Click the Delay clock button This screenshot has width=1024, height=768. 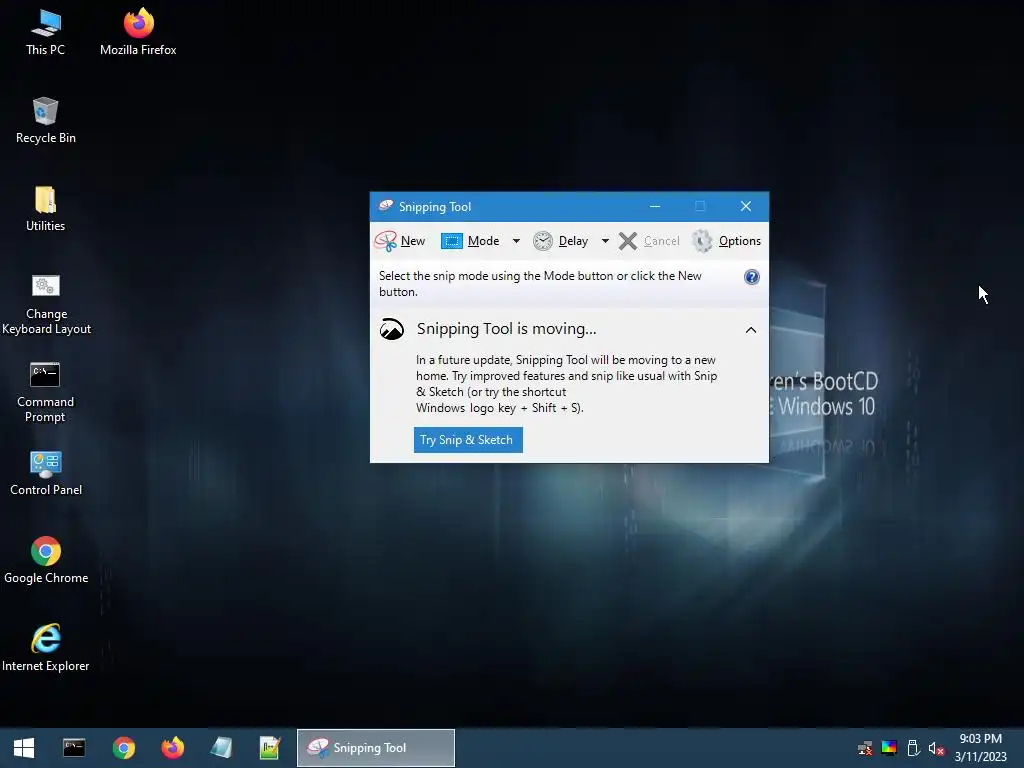561,241
